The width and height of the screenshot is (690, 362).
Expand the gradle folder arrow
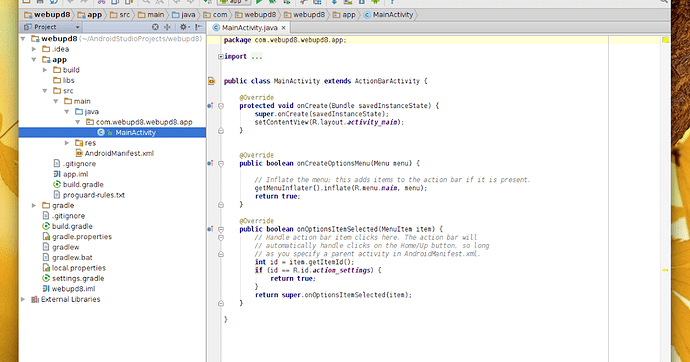point(34,205)
